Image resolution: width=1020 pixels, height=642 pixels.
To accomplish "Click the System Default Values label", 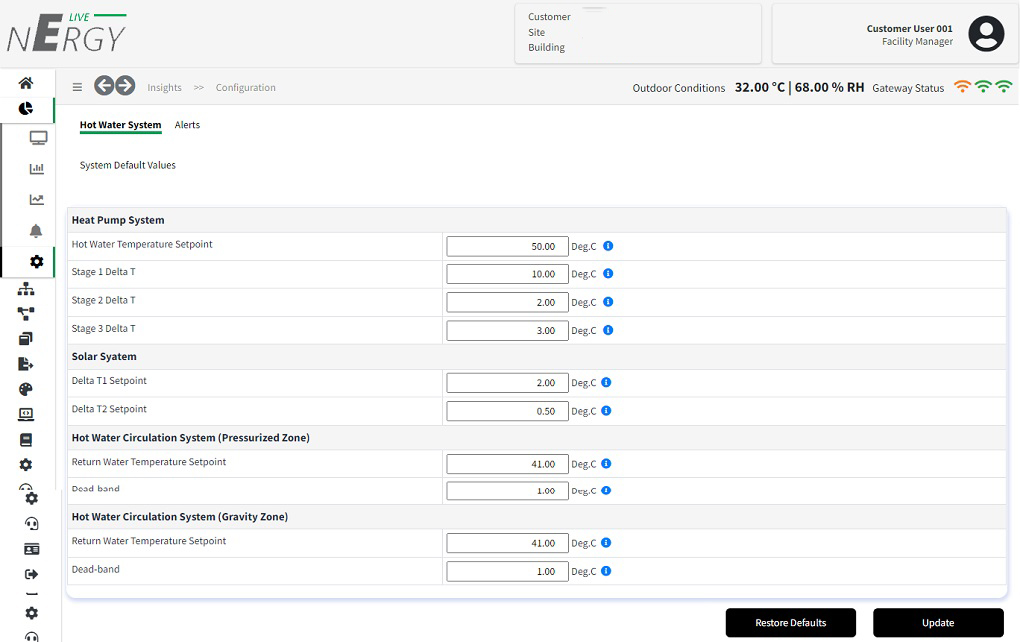I will (x=128, y=165).
